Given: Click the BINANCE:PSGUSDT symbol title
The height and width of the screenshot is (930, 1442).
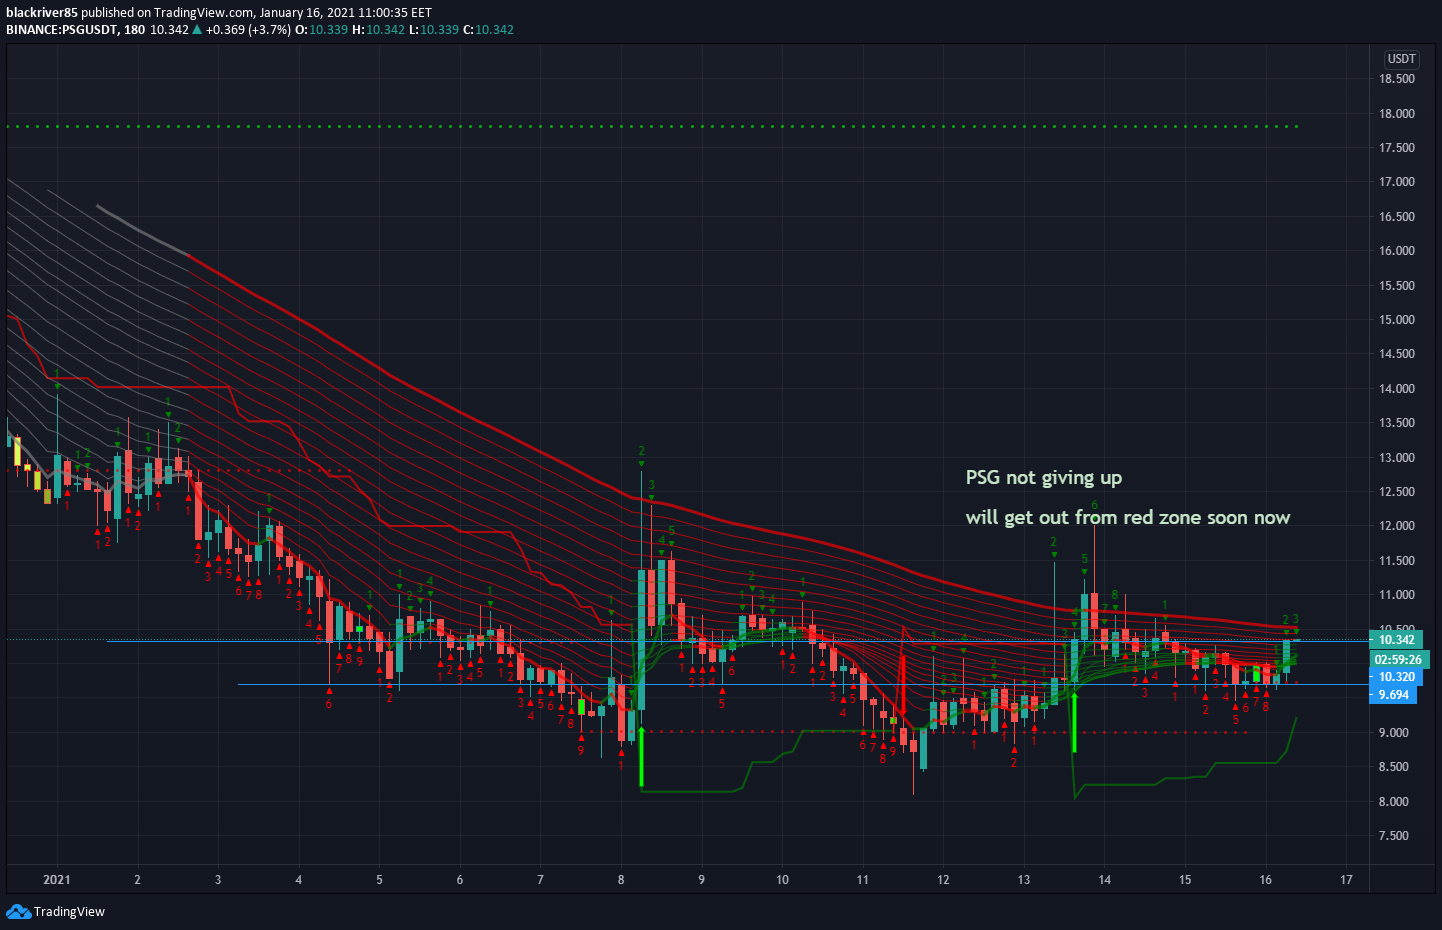Looking at the screenshot, I should [62, 30].
